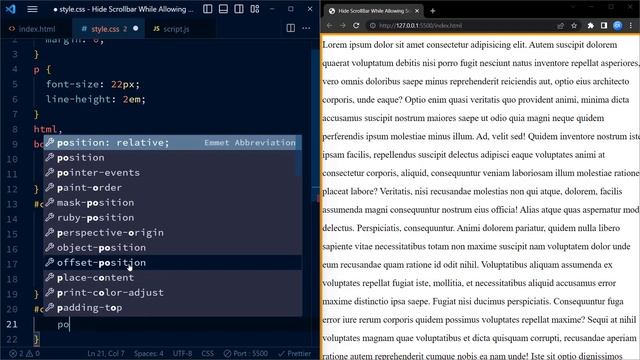640x360 pixels.
Task: Click the suggestion list scrollbar
Action: click(300, 157)
